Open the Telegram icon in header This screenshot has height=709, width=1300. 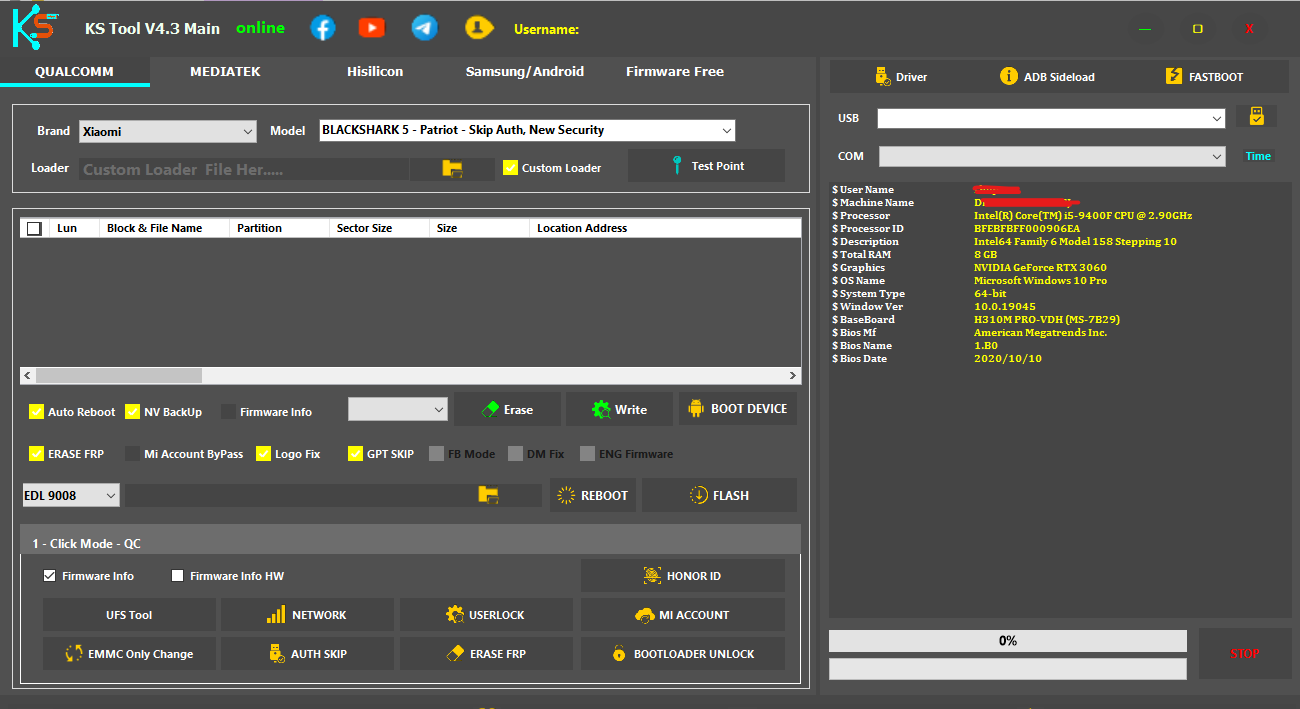point(424,28)
